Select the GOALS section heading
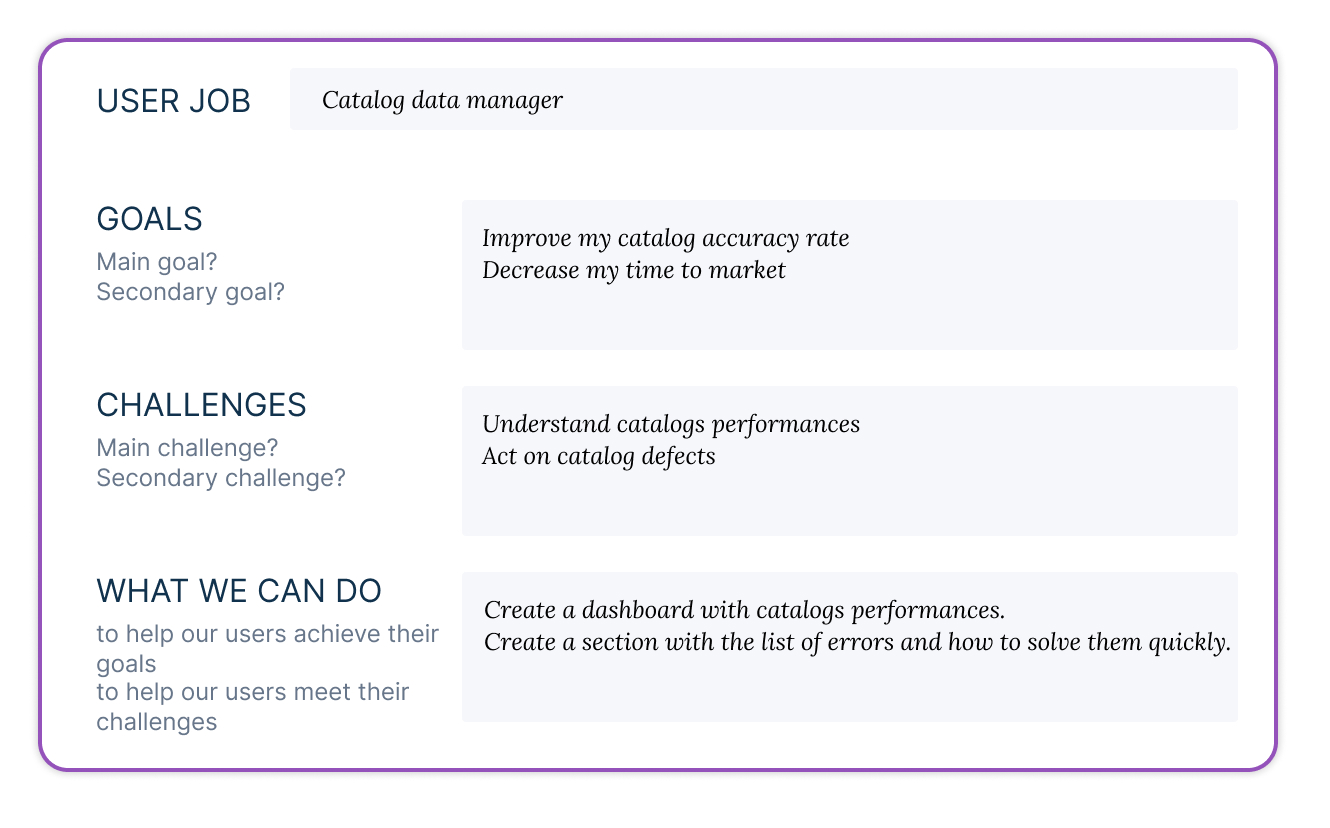This screenshot has height=828, width=1330. click(149, 219)
